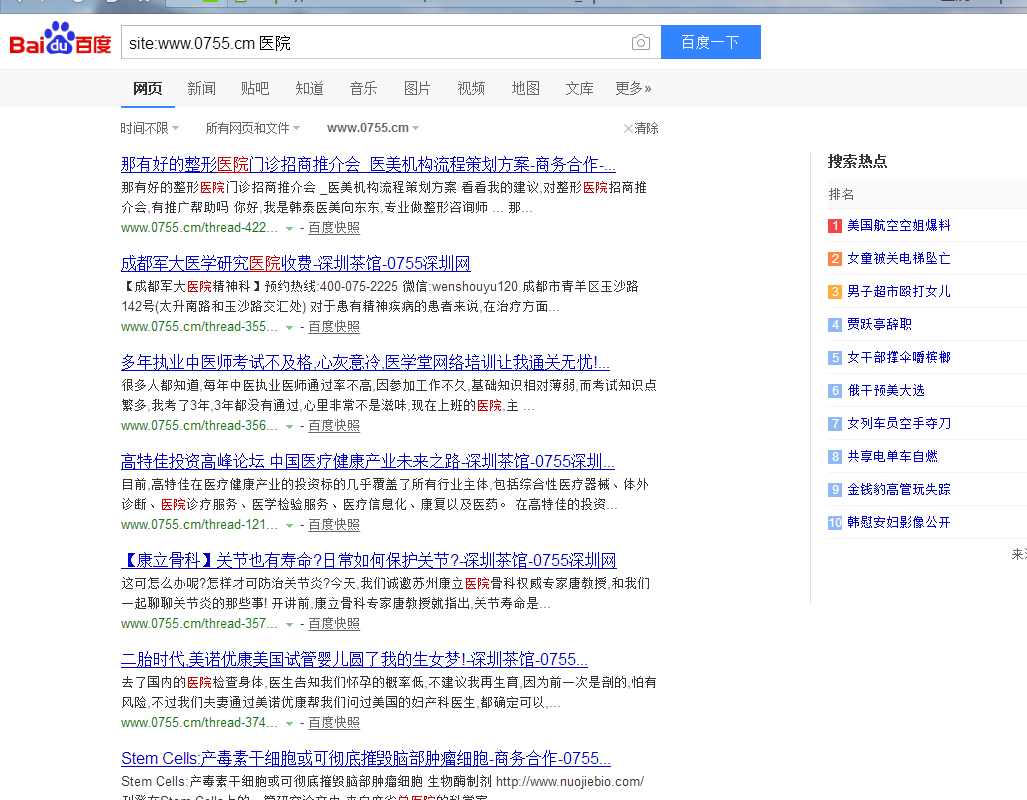Select the 视频 tab
This screenshot has width=1027, height=800.
tap(470, 88)
